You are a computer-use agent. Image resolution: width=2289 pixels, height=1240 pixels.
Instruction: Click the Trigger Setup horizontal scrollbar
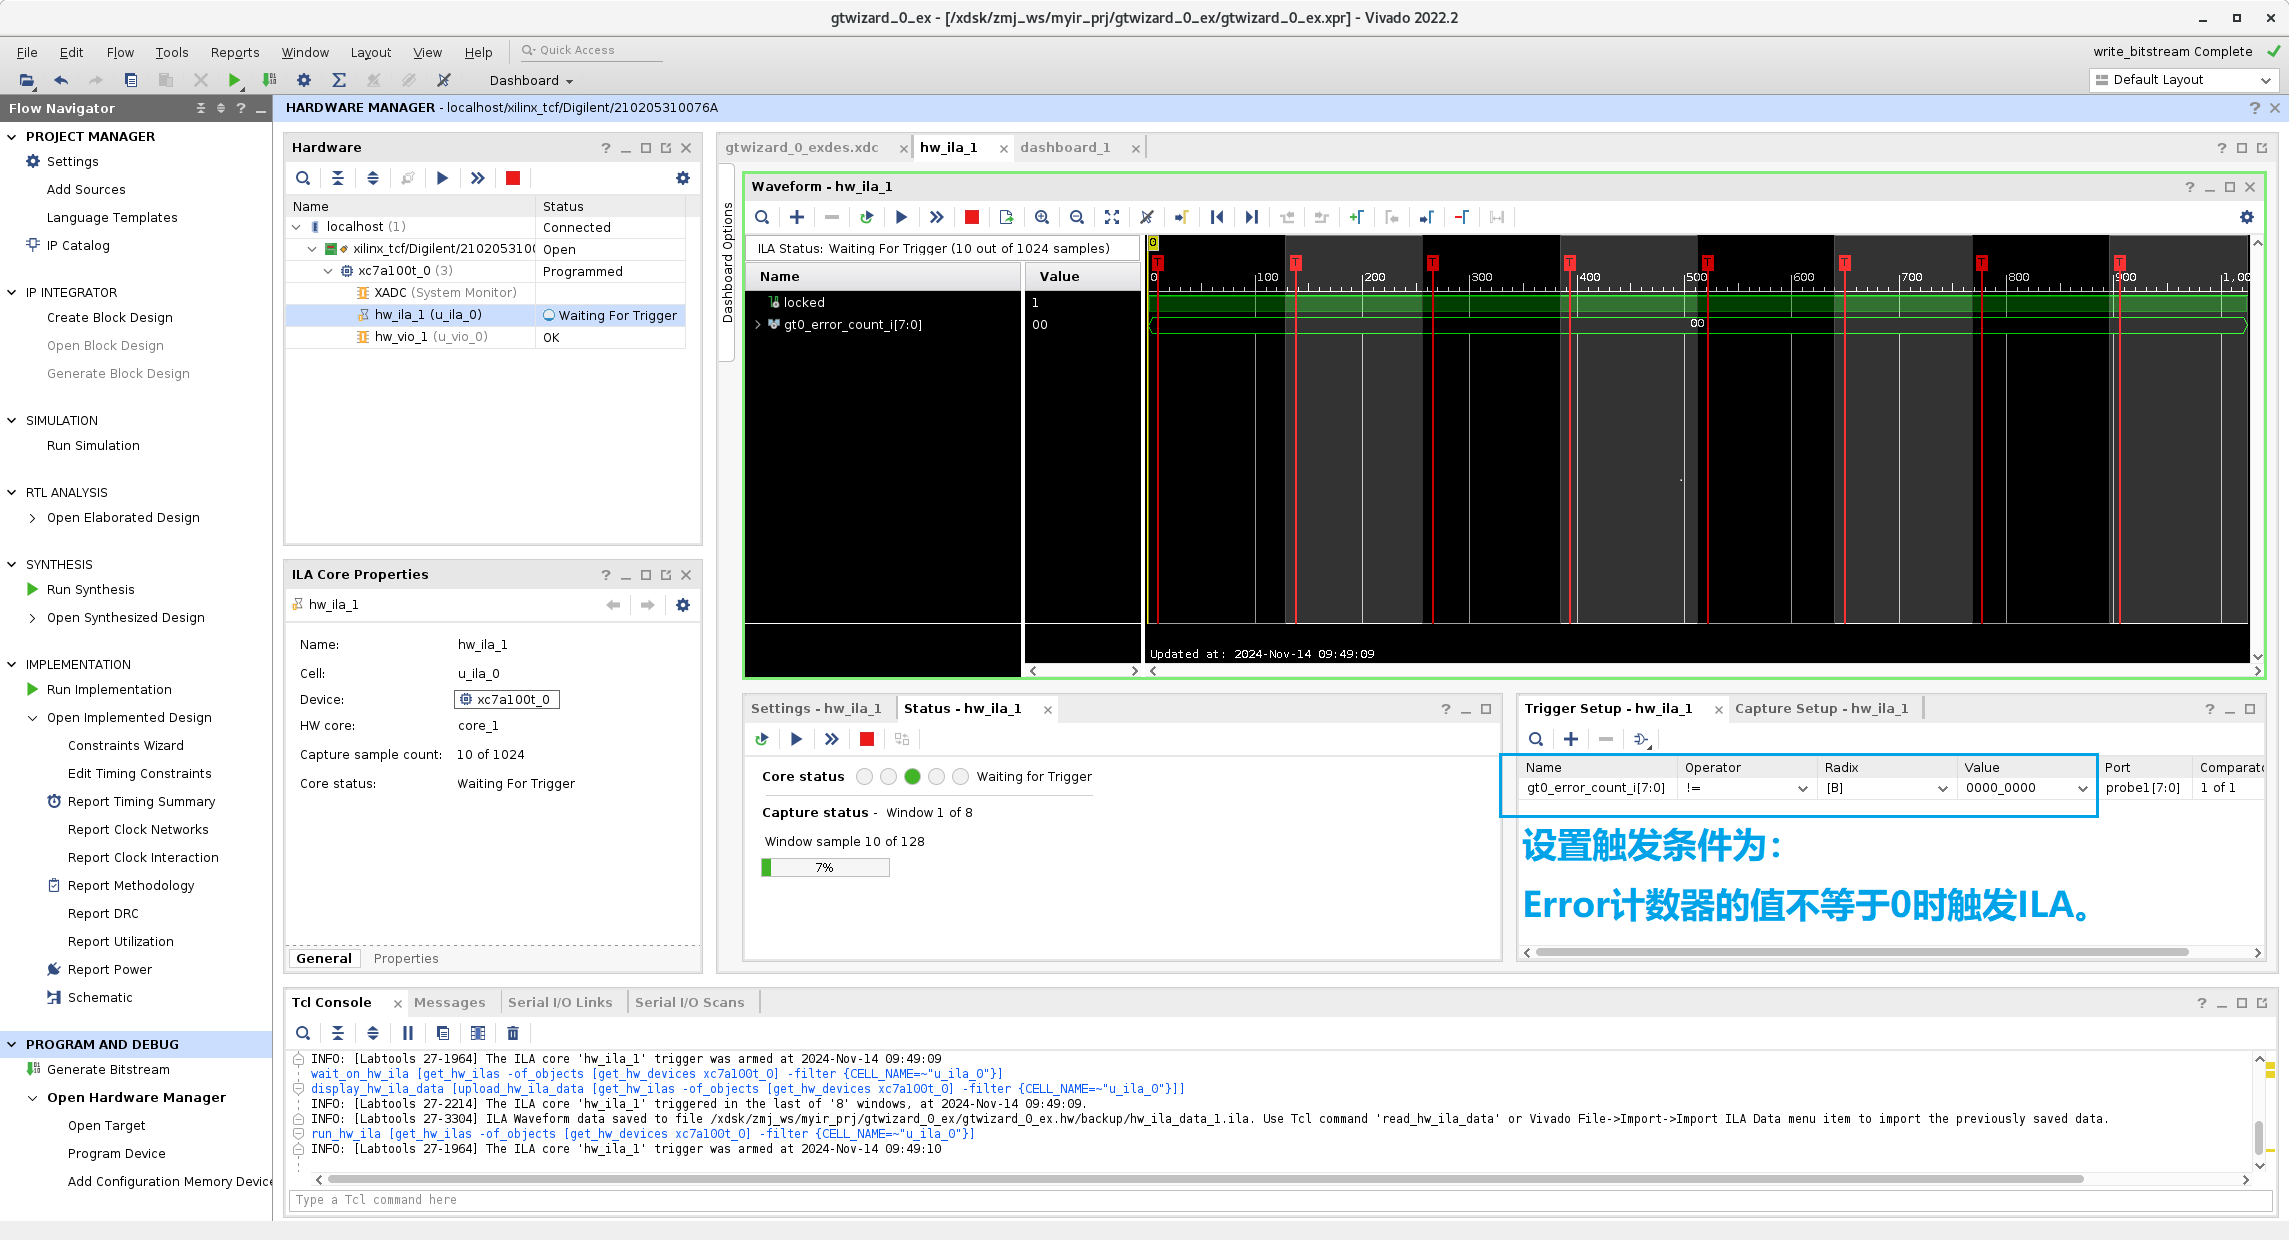pos(1862,952)
